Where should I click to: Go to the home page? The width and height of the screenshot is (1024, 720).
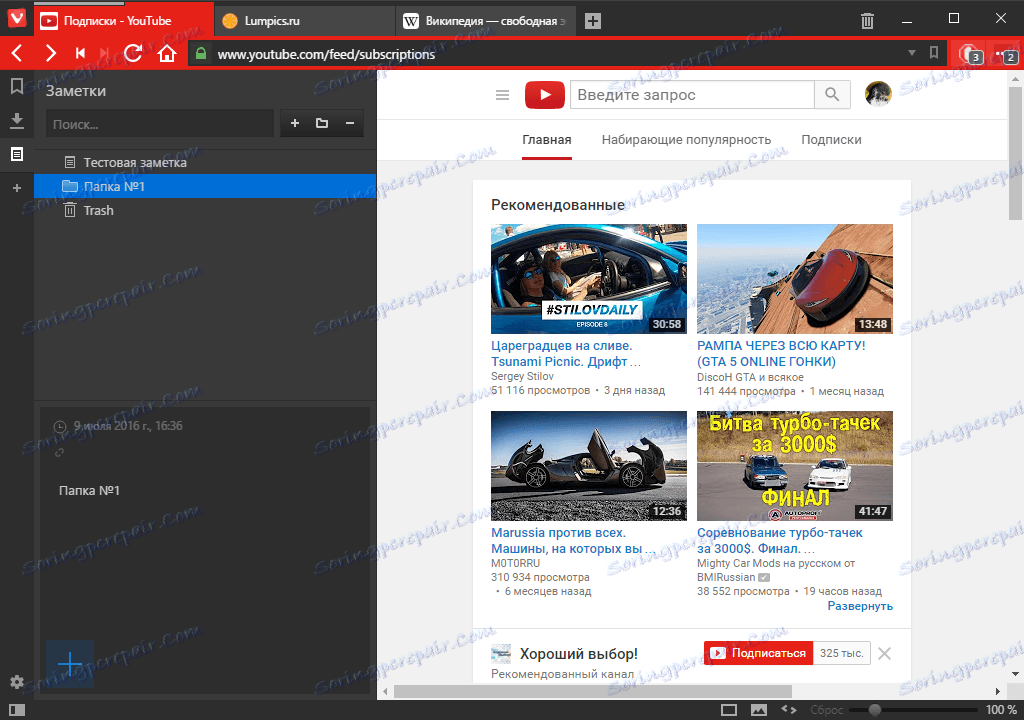[167, 53]
